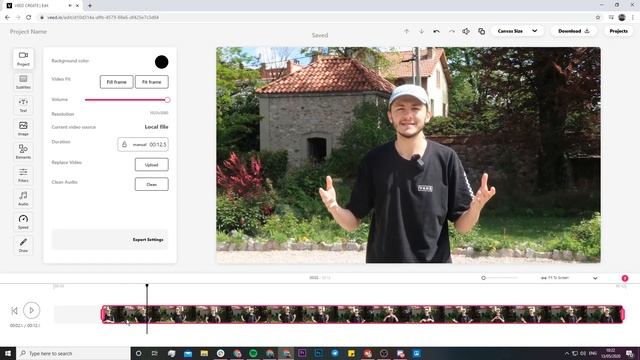Open the Canvas Size dropdown
Image resolution: width=640 pixels, height=360 pixels.
coord(517,31)
